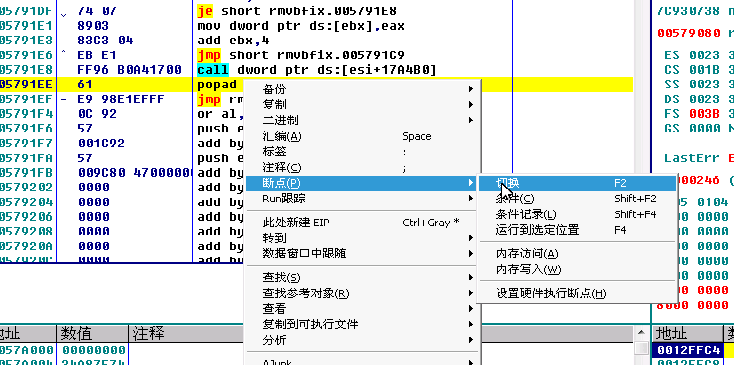Viewport: 734px width, 365px height.
Task: Click hex bytes E9 98E1EFFF
Action: (121, 99)
